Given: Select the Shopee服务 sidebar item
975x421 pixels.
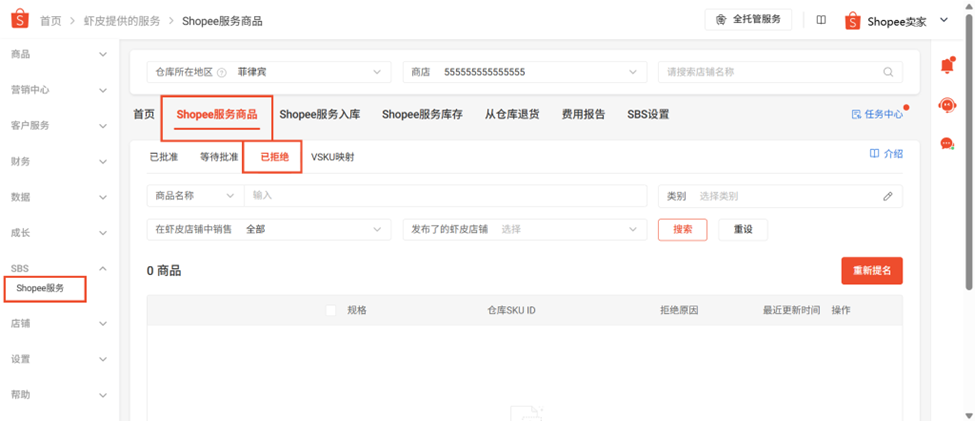Looking at the screenshot, I should pyautogui.click(x=40, y=289).
